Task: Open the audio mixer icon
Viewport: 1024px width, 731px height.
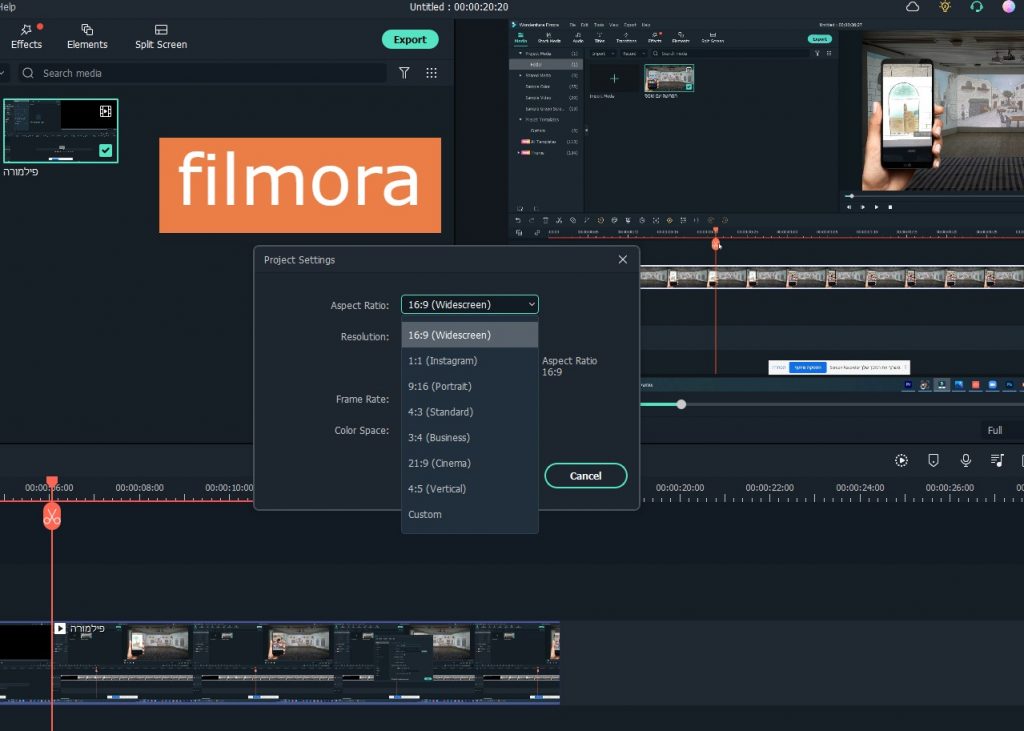Action: pos(997,461)
